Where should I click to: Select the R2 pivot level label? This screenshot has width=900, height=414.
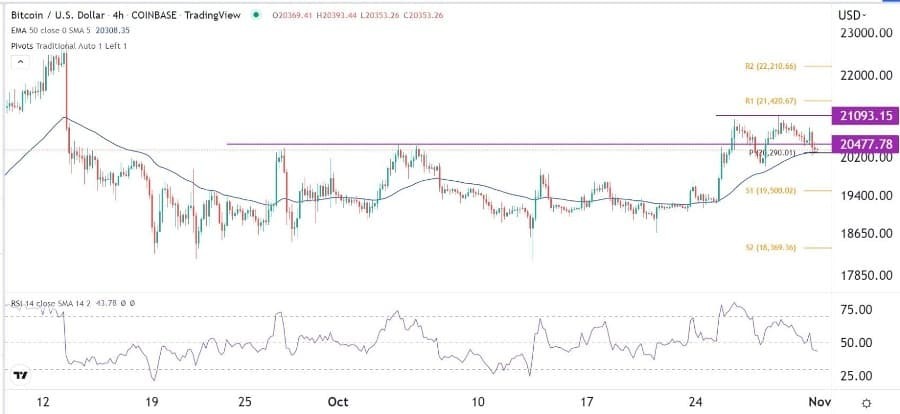(771, 66)
